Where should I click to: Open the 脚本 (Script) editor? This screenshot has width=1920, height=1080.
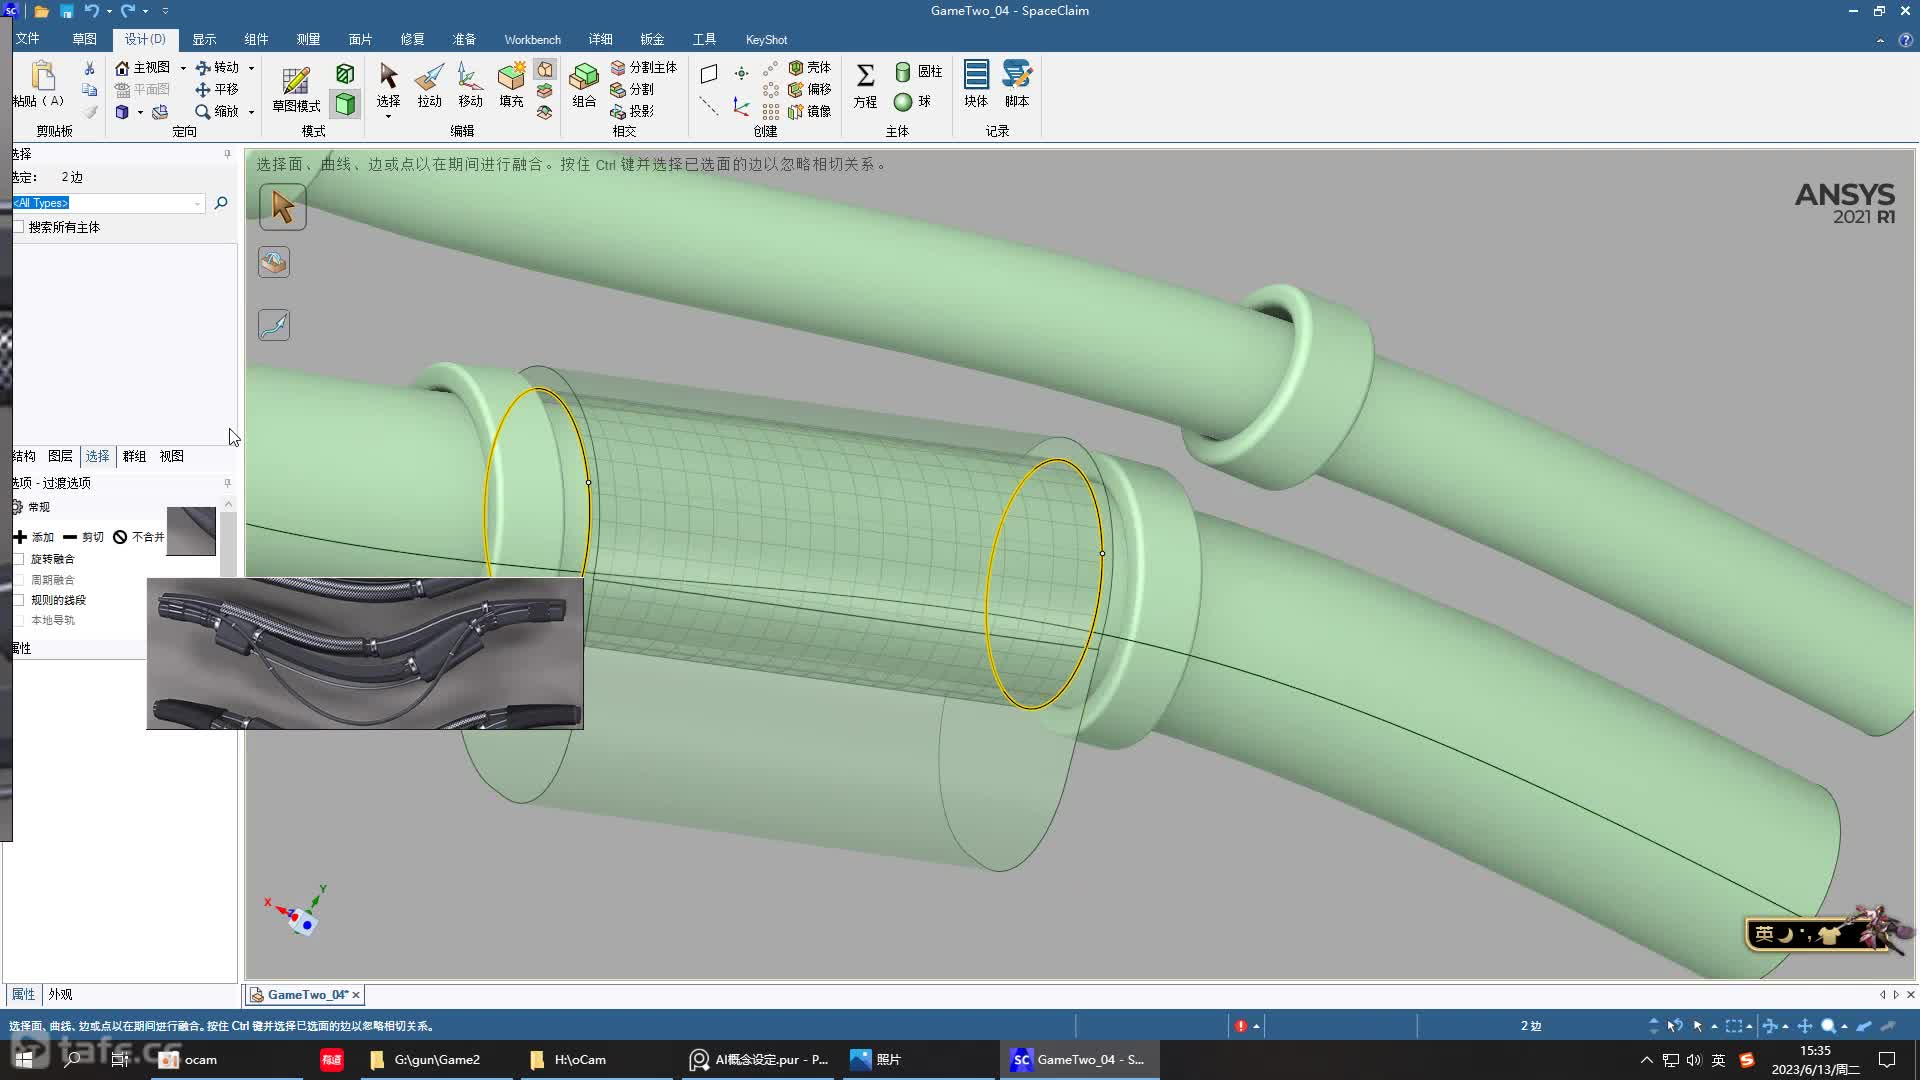1017,84
